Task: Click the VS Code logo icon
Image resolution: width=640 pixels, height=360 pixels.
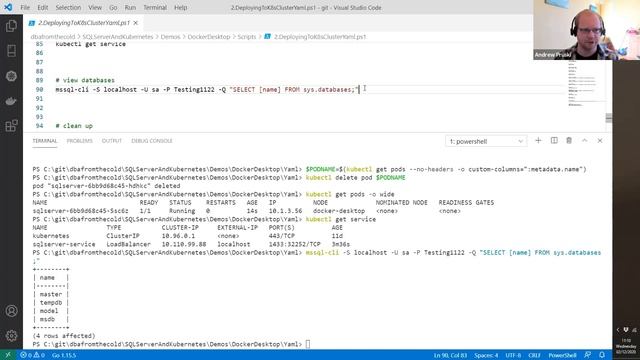Action: click(x=8, y=7)
